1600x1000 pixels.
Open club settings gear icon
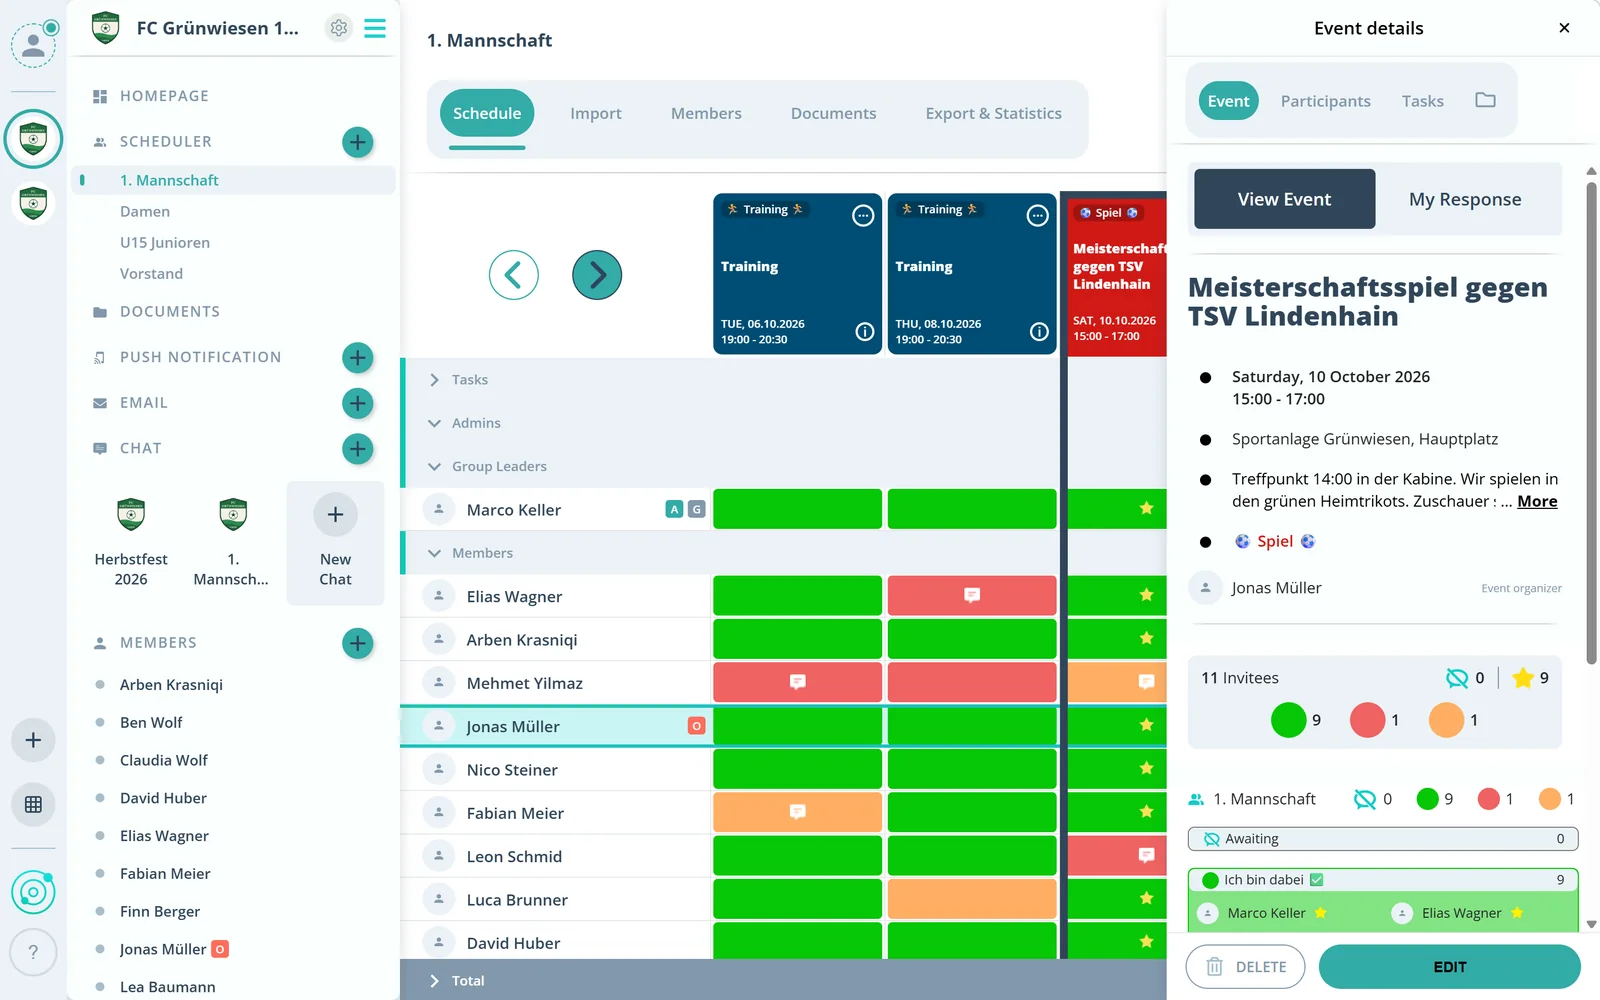(339, 28)
